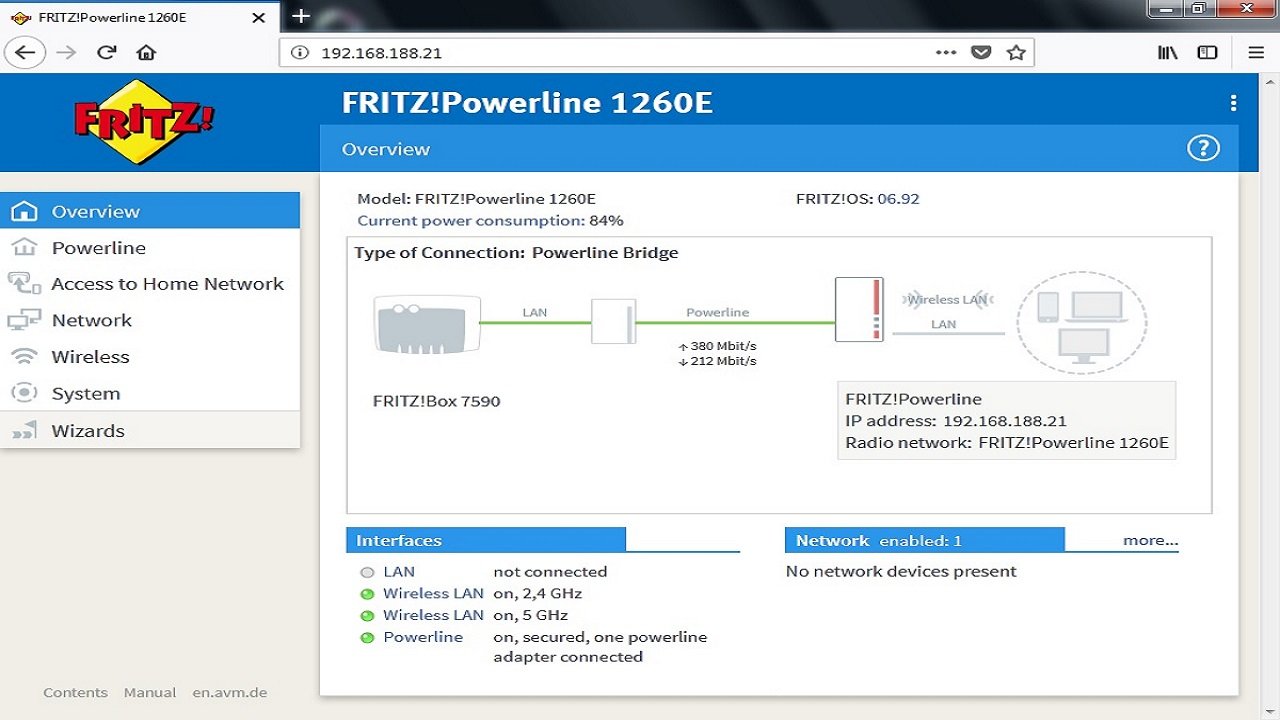The image size is (1280, 720).
Task: Click Radio network FRITZ!Powerline 1260E text
Action: coord(1007,443)
